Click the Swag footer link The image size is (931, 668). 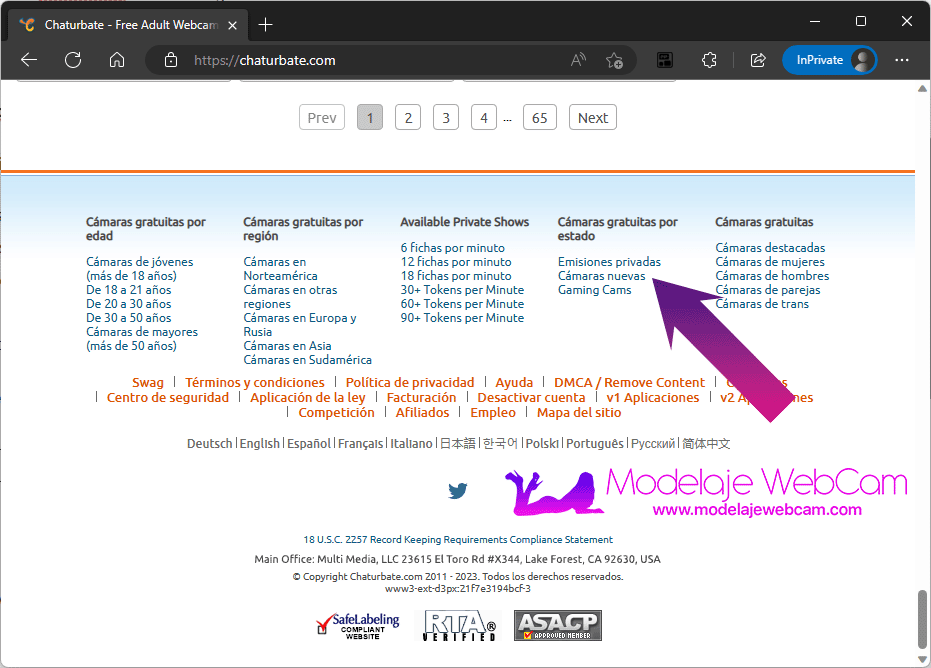point(148,382)
